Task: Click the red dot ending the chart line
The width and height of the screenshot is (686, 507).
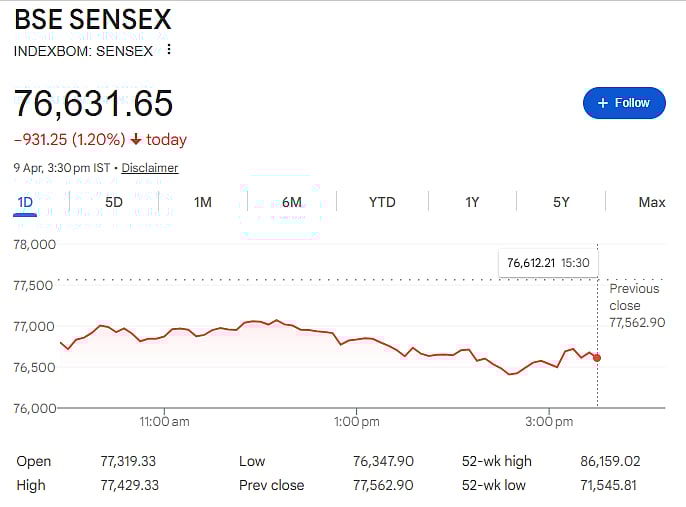Action: pos(597,357)
